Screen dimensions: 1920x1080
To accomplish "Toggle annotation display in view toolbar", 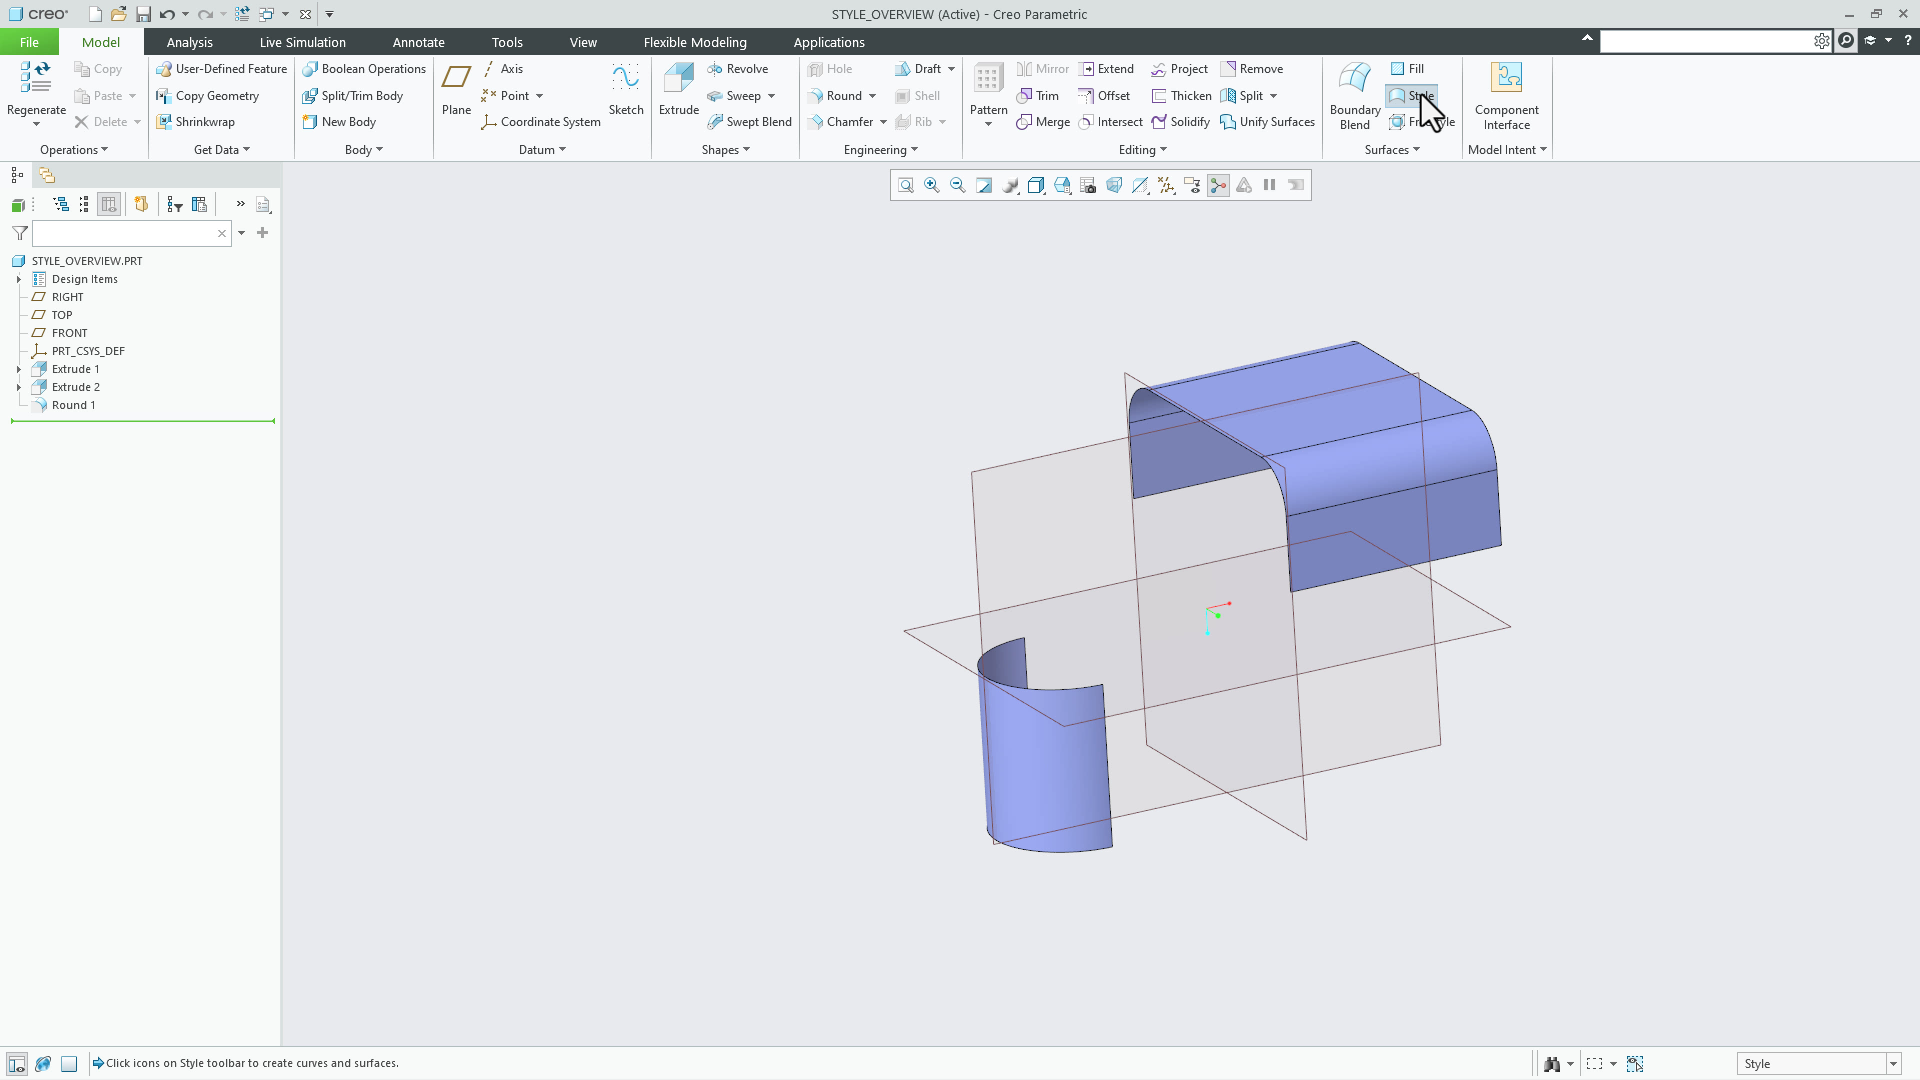I will [x=1192, y=185].
